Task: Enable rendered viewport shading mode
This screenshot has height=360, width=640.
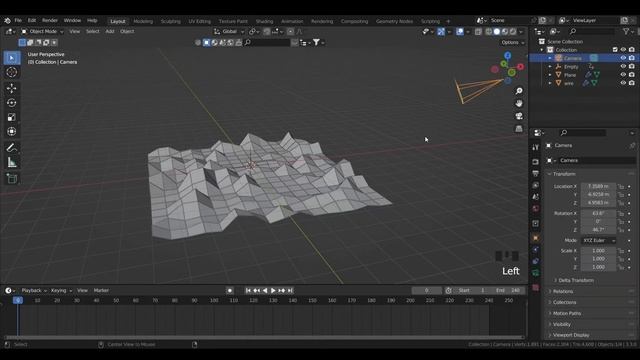Action: click(x=513, y=31)
